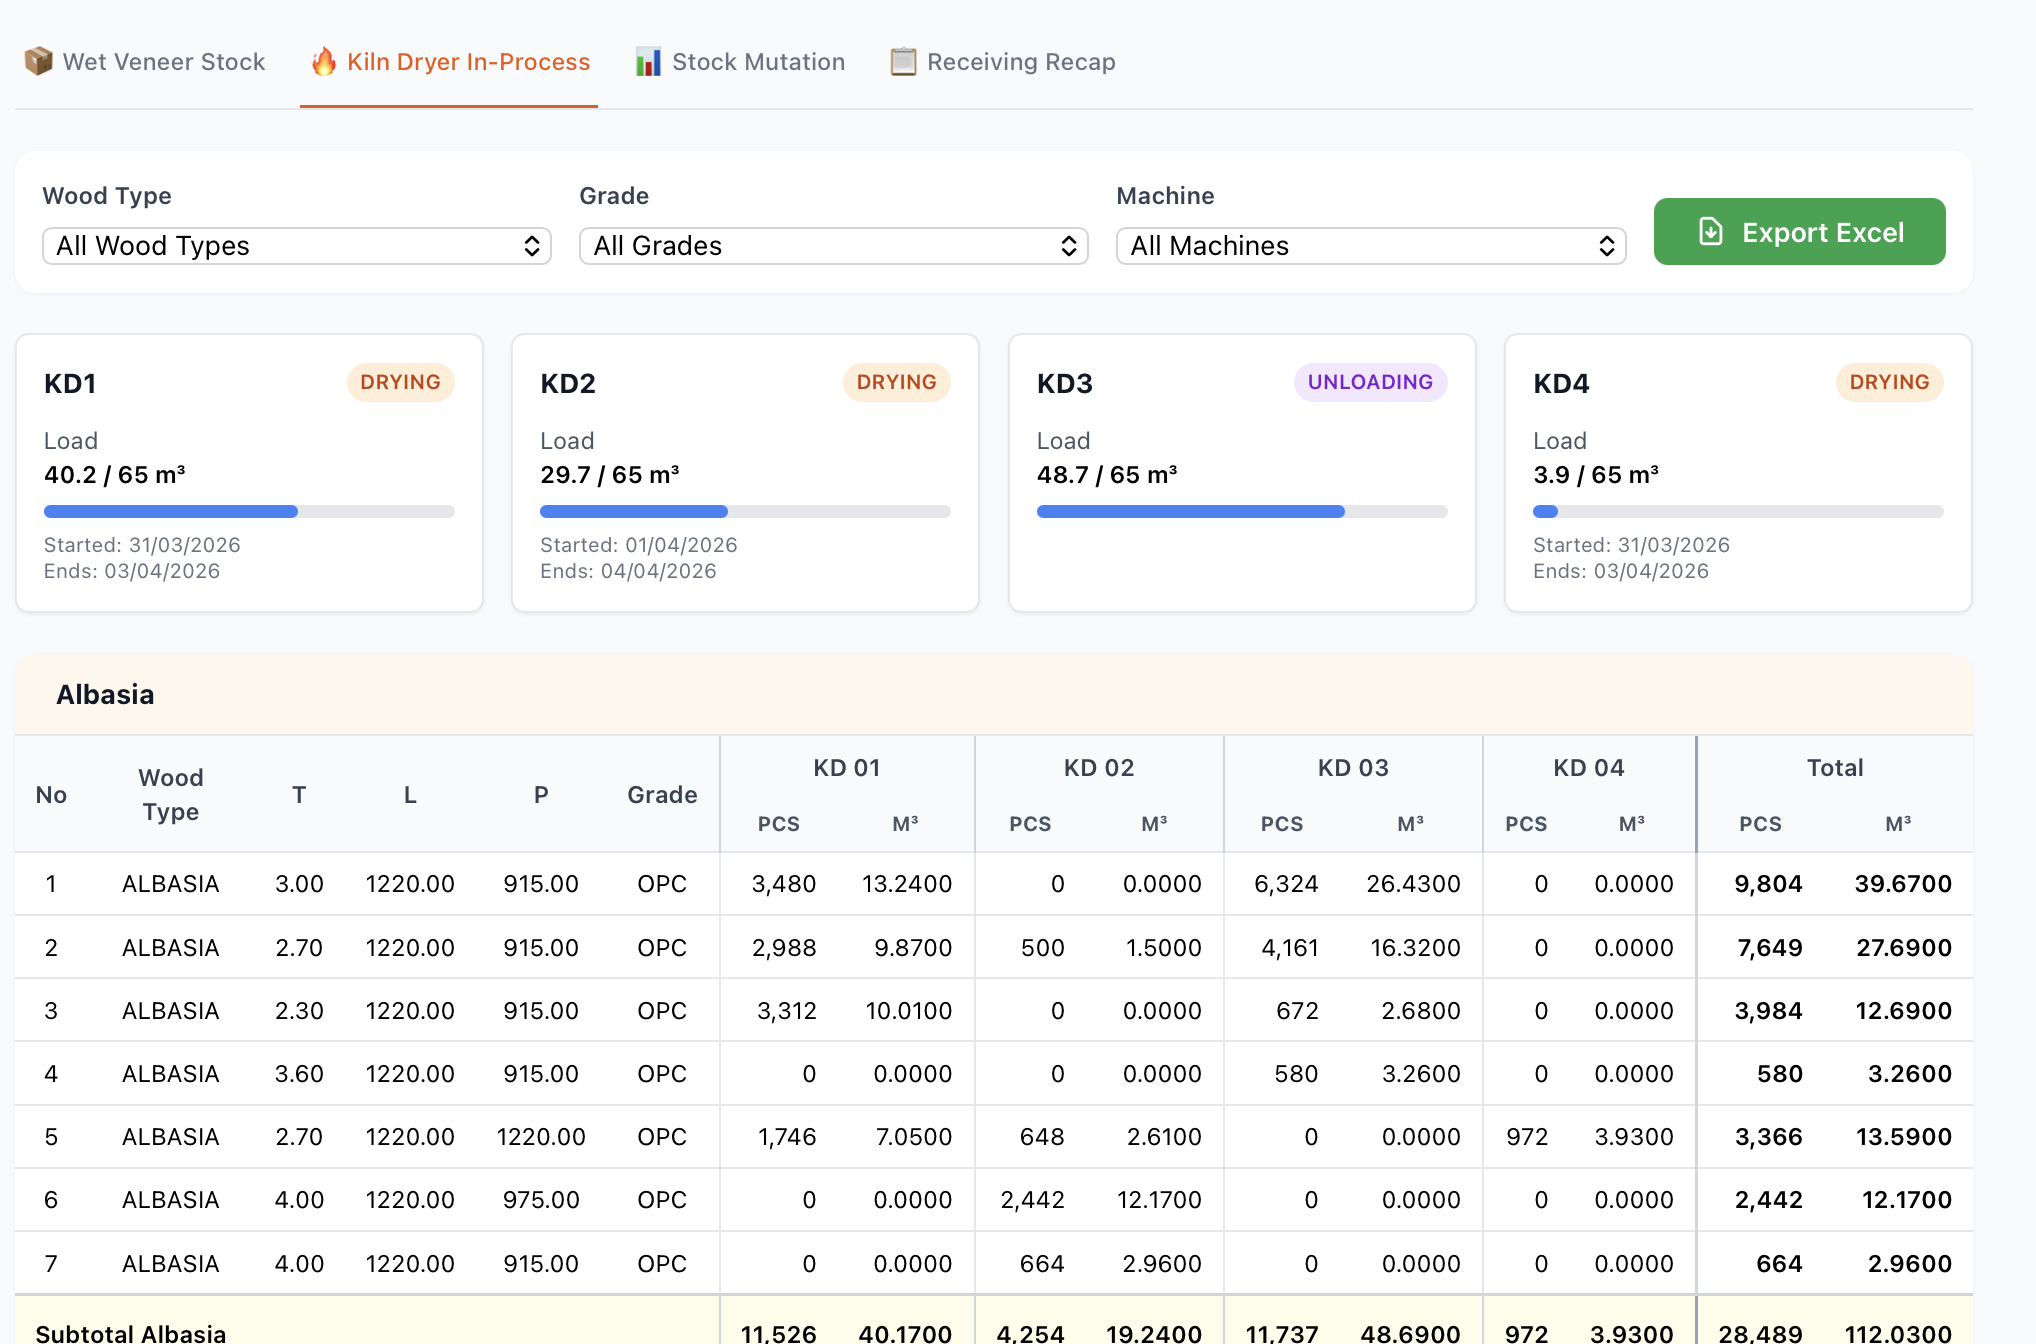
Task: Click the bar chart icon on Stock Mutation
Action: click(x=648, y=62)
